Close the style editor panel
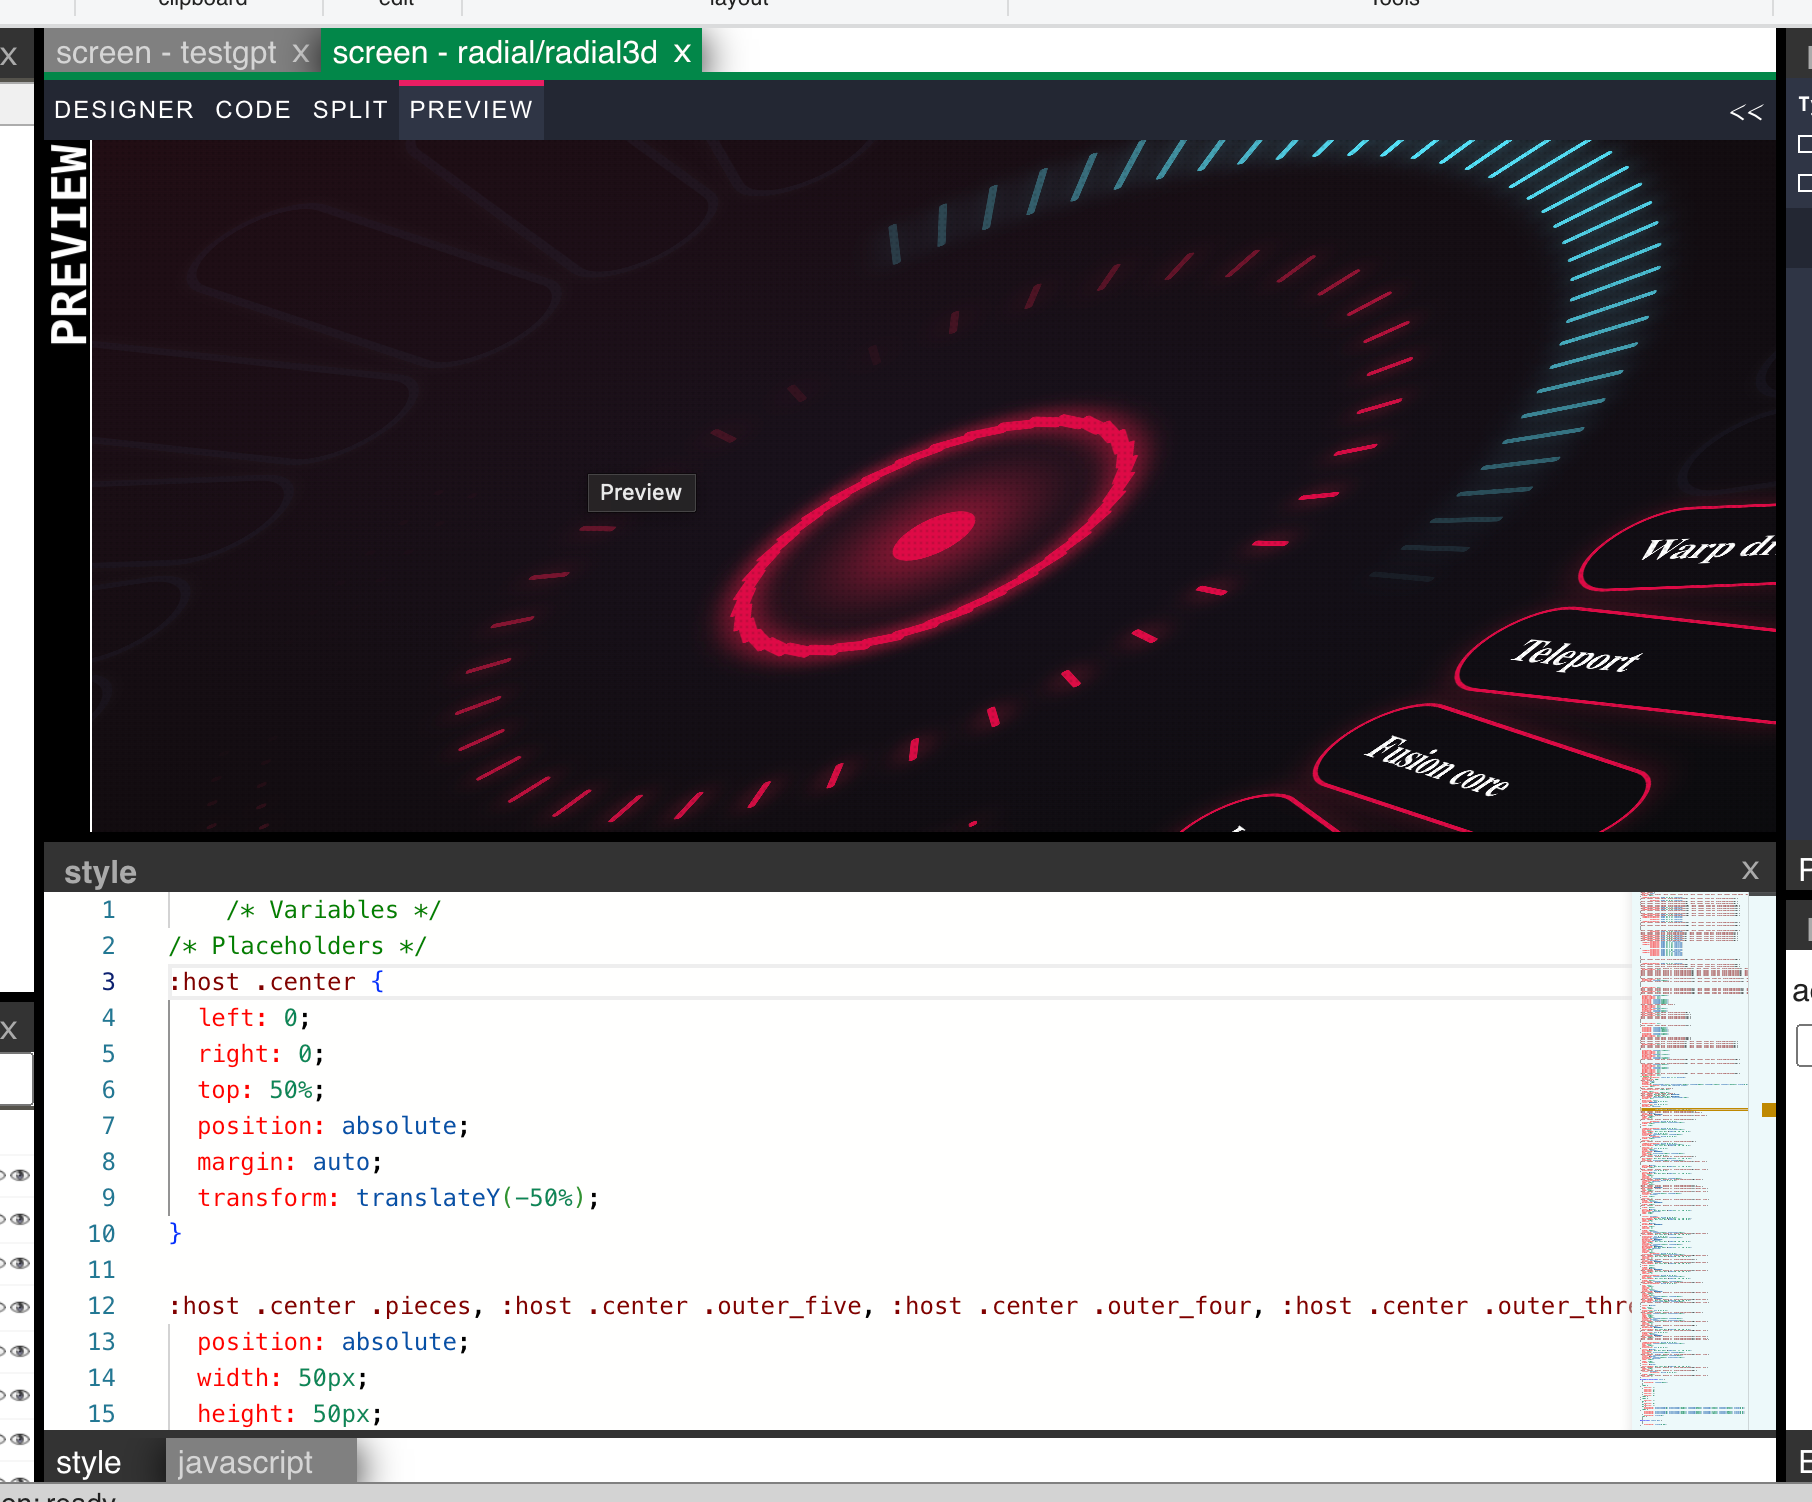 click(1749, 870)
